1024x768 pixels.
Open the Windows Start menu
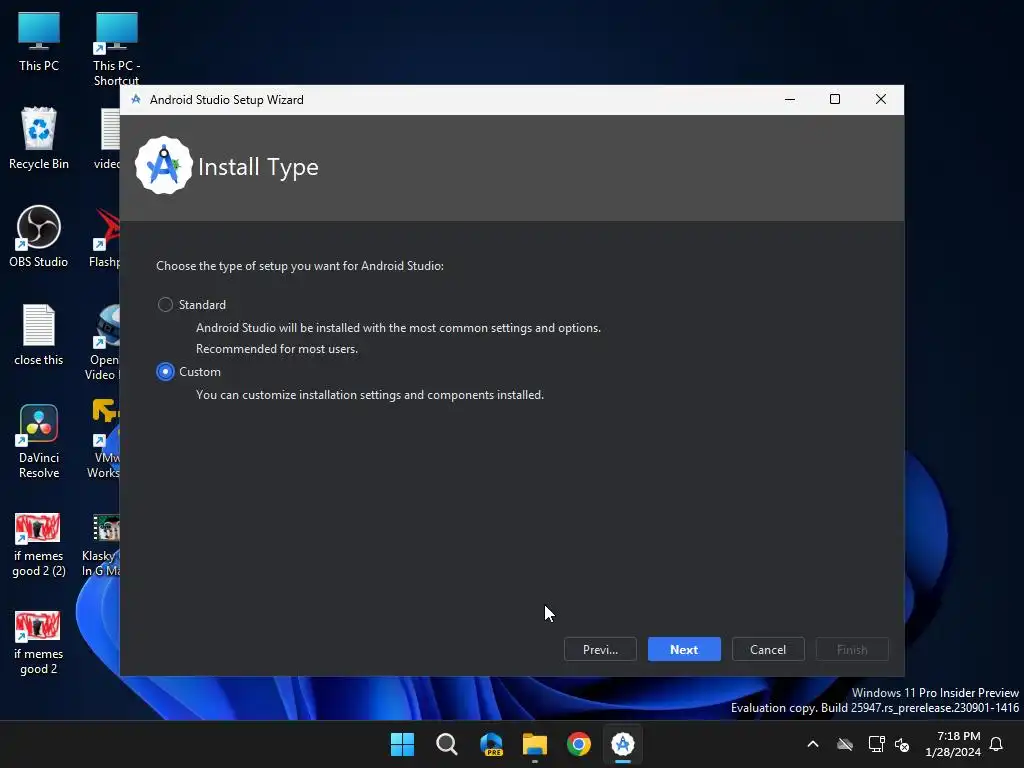402,744
